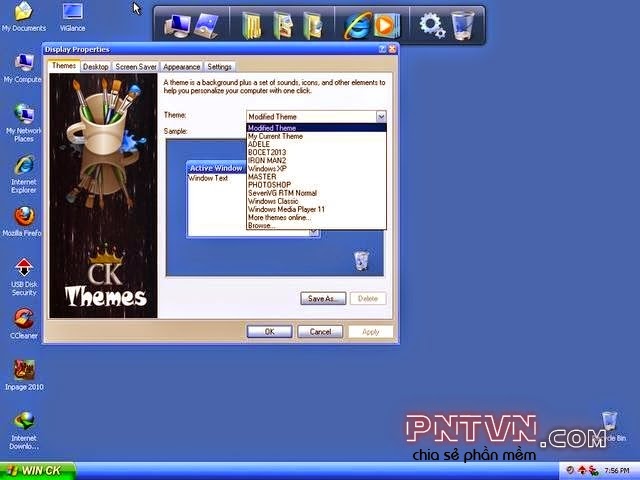Select the ADELE theme

[316, 144]
